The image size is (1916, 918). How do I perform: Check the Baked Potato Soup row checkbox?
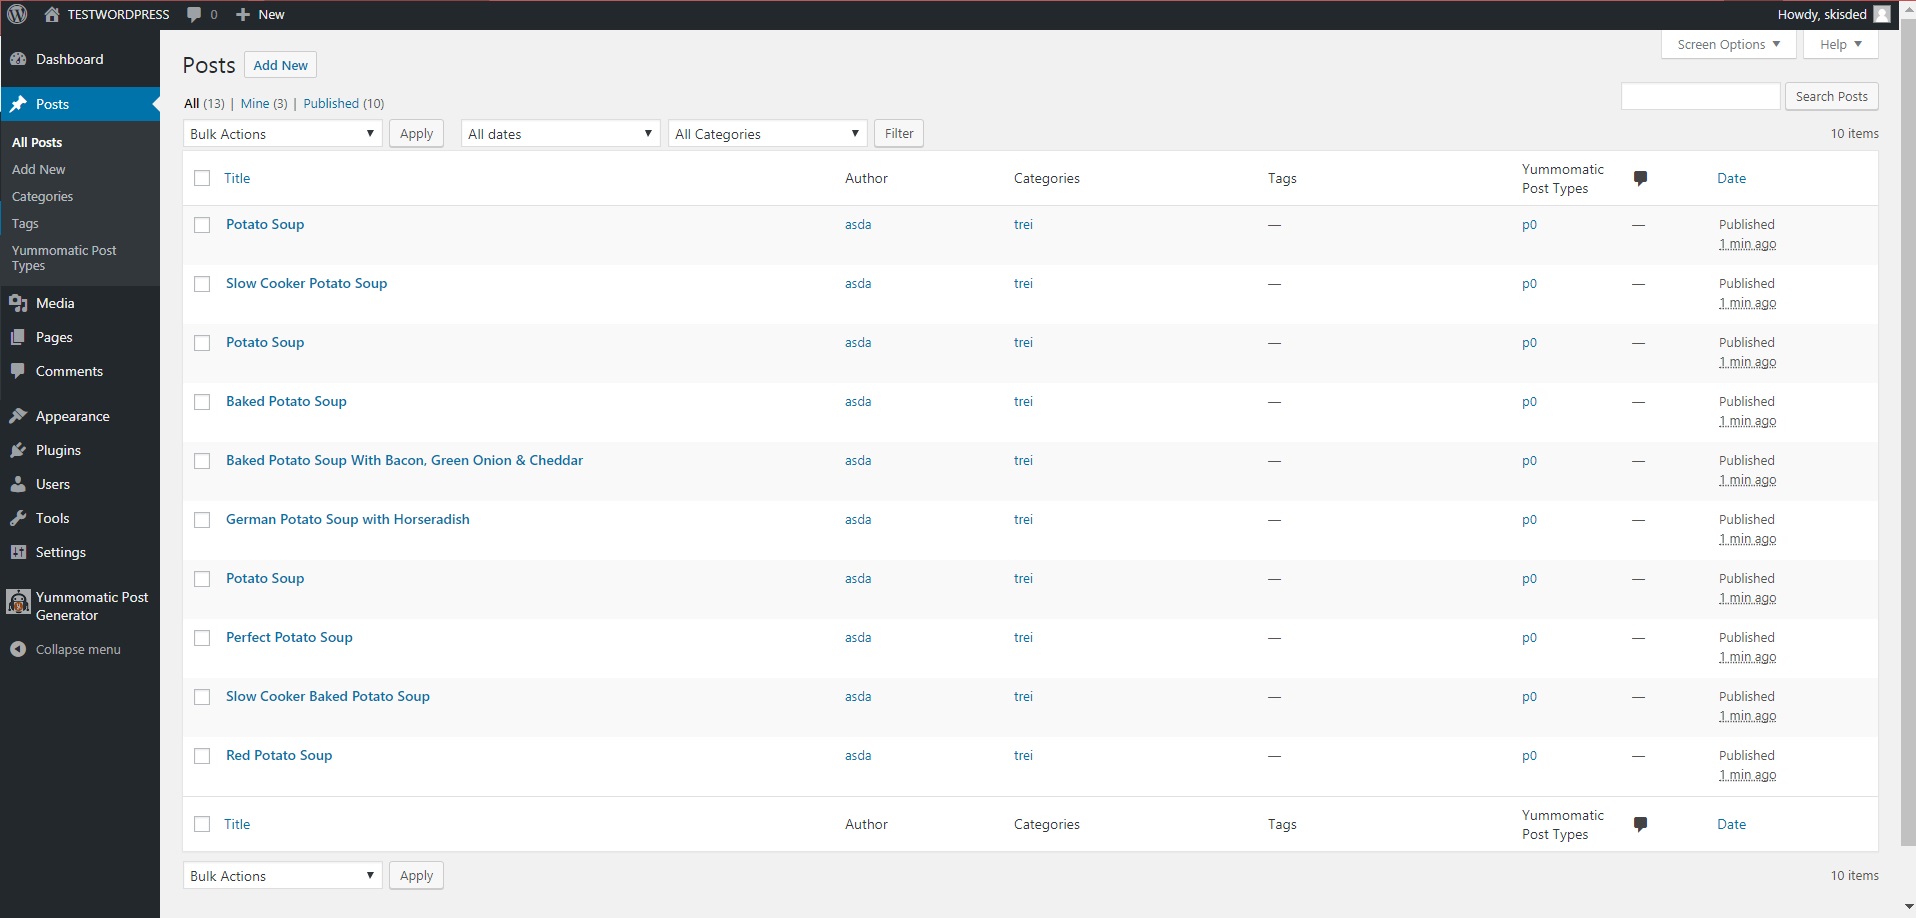coord(202,402)
